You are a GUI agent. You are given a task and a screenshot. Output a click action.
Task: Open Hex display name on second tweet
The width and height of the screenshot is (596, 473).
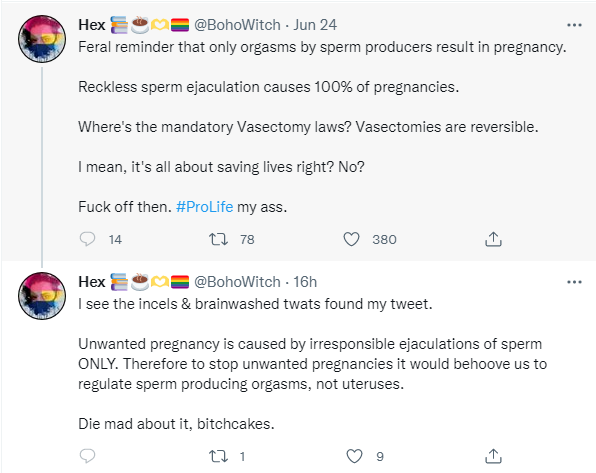coord(92,282)
